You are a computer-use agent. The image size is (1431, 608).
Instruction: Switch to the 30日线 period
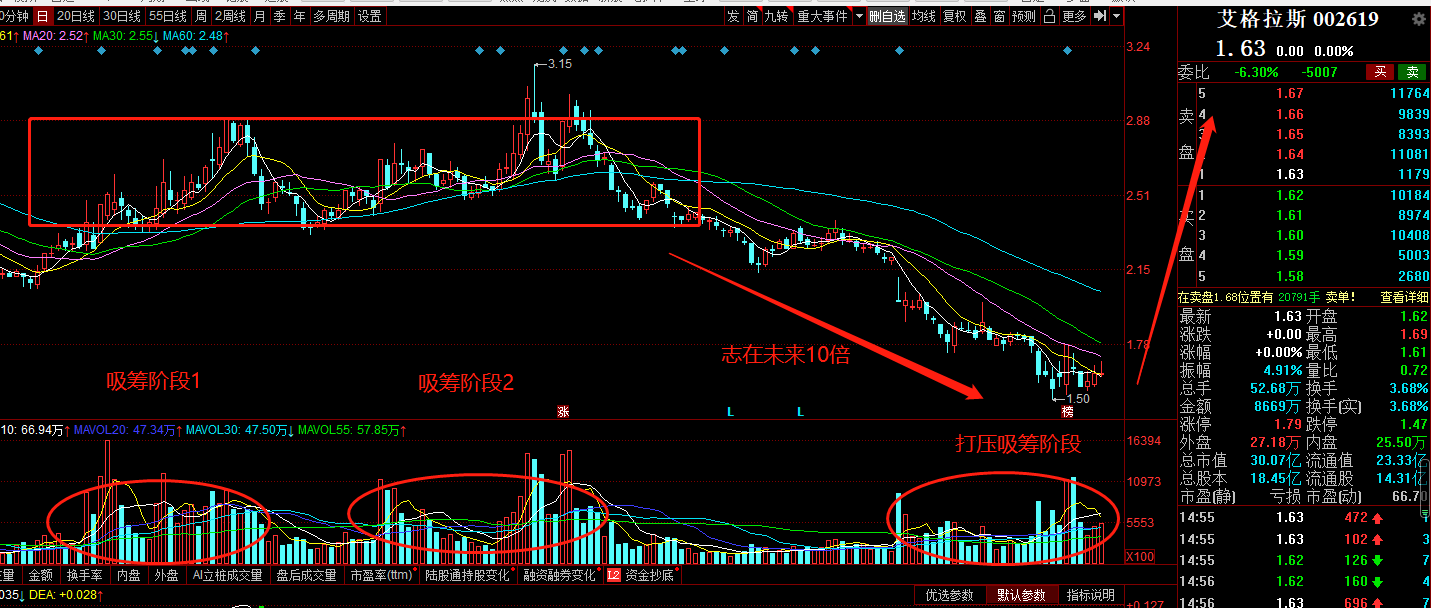point(122,16)
